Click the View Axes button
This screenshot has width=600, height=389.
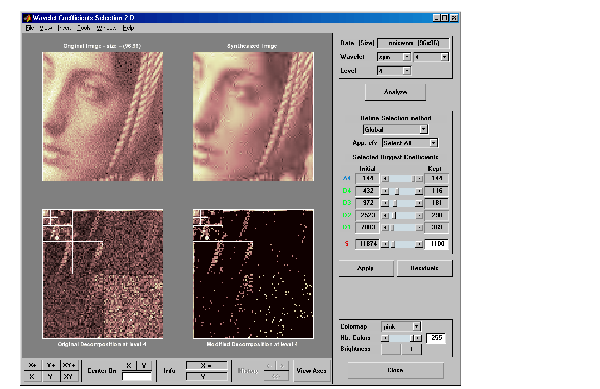(311, 371)
